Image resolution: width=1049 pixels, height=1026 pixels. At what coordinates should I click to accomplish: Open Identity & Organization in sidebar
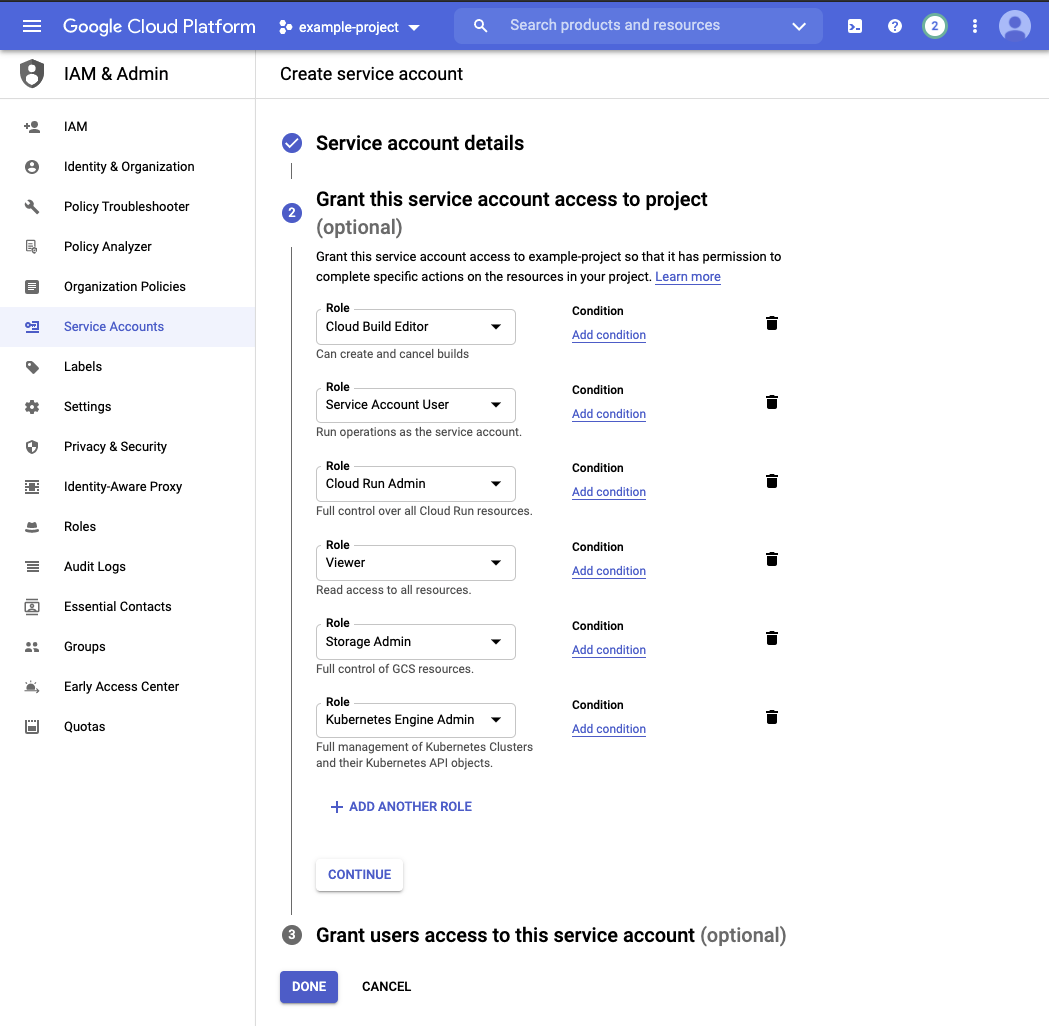point(127,167)
